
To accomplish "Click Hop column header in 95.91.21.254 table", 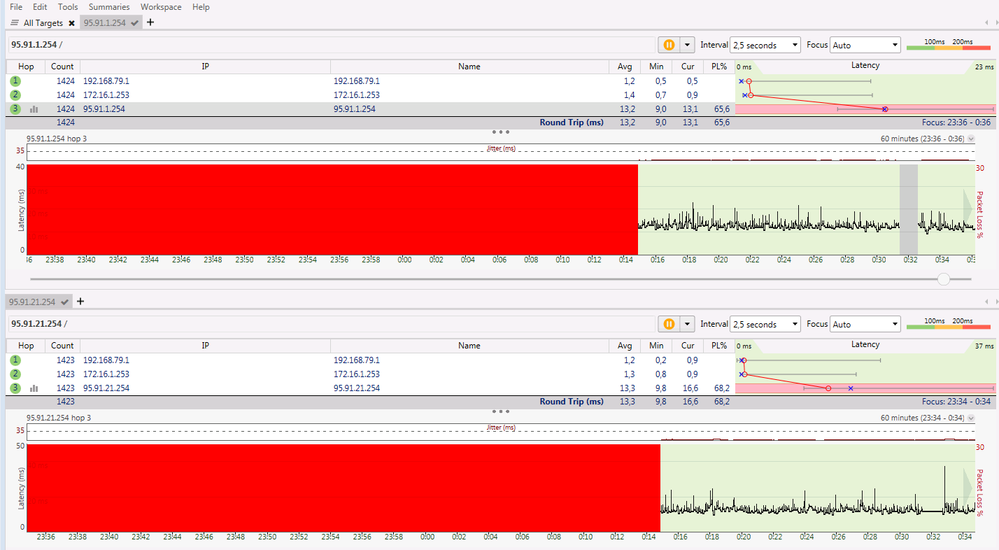I will (x=25, y=345).
